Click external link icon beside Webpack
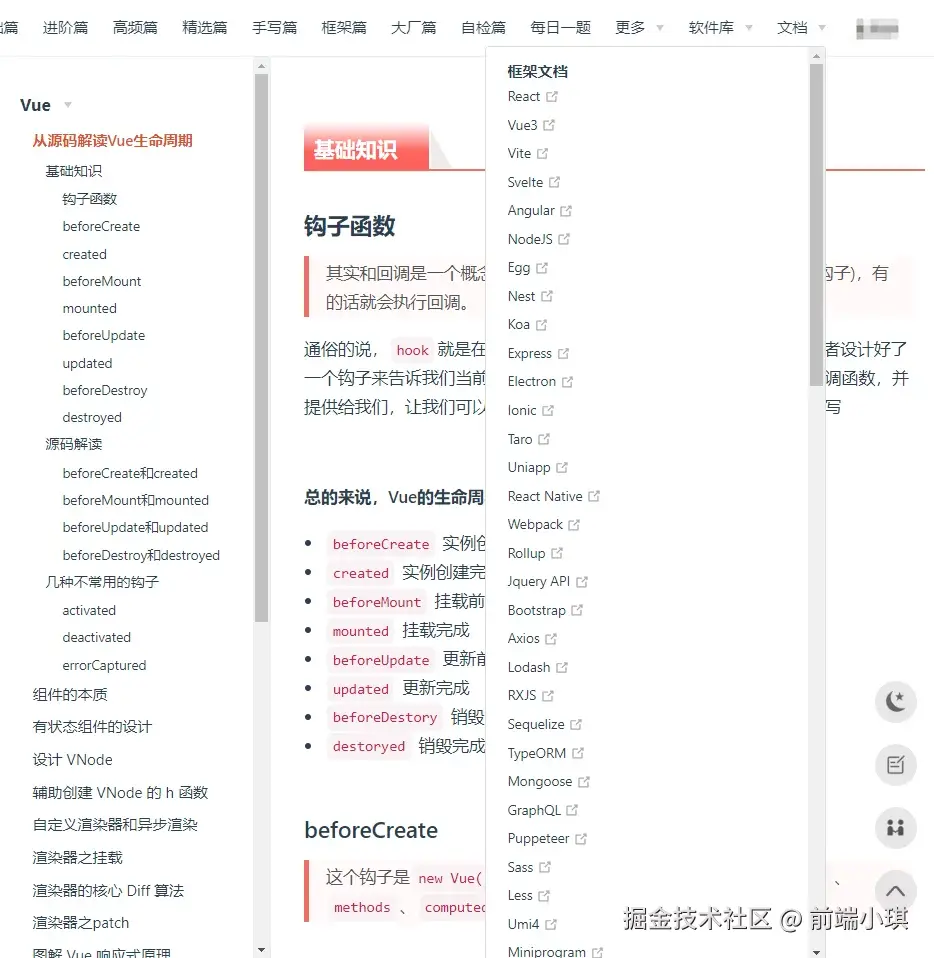 (x=574, y=525)
